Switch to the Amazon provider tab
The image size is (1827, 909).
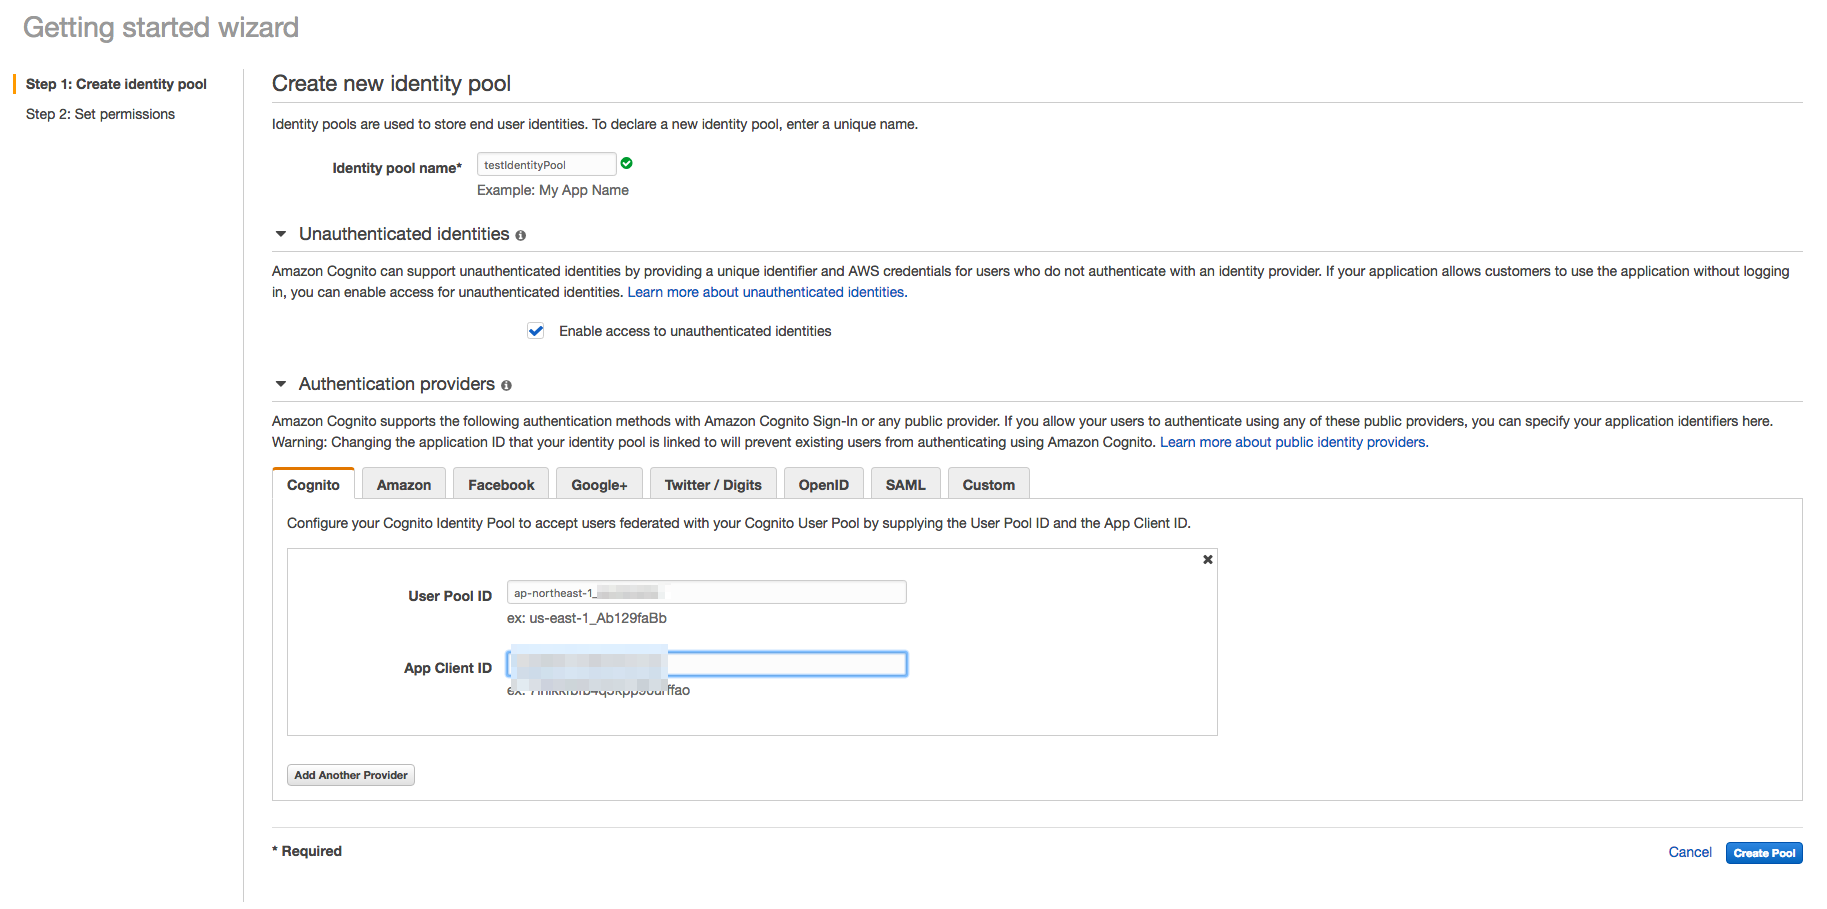coord(403,485)
